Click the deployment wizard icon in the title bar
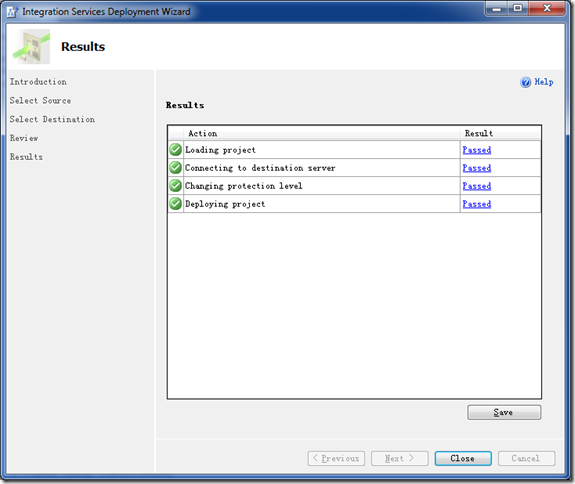 click(12, 12)
